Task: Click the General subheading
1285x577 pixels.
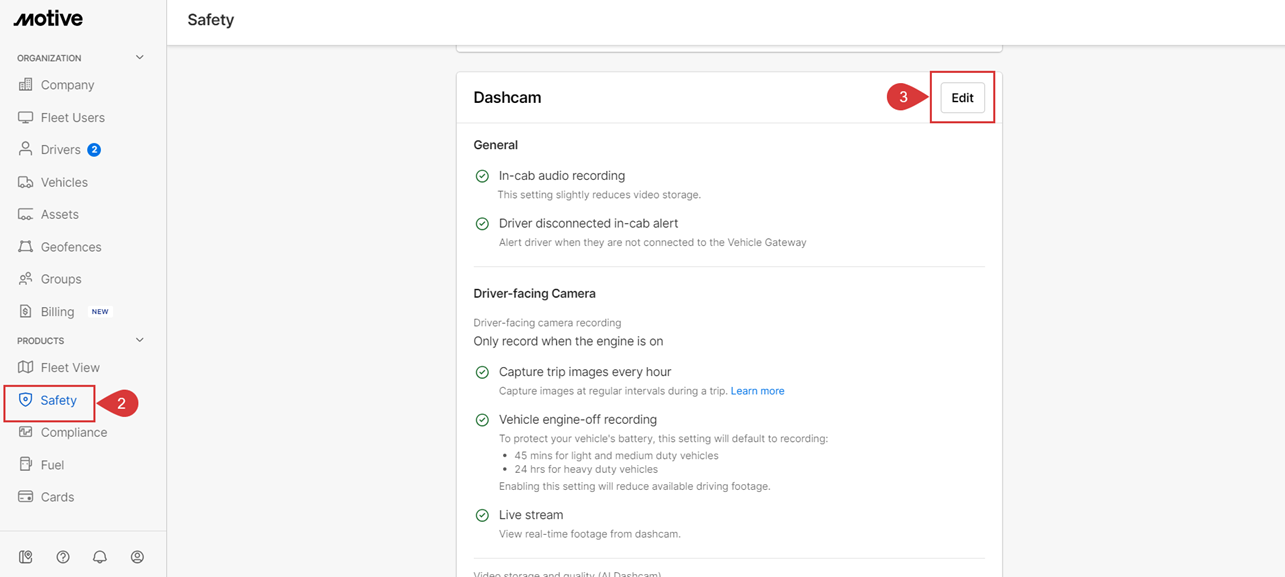Action: [495, 145]
